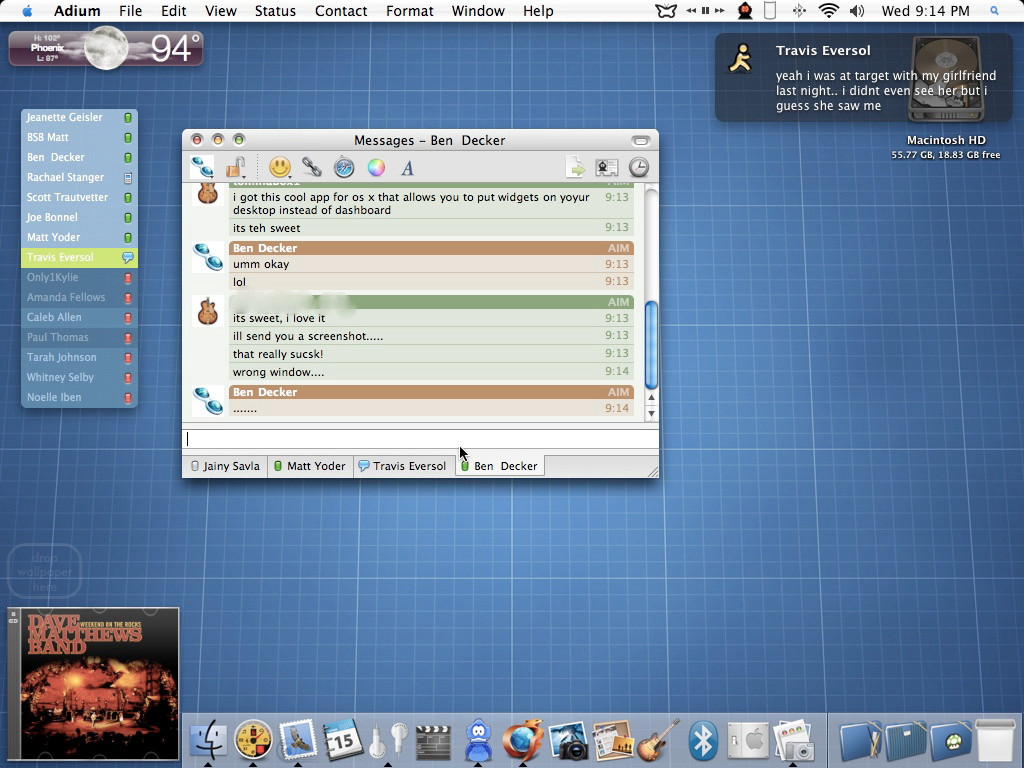The width and height of the screenshot is (1024, 768).
Task: Select Ben Decker in contact list
Action: tap(79, 157)
